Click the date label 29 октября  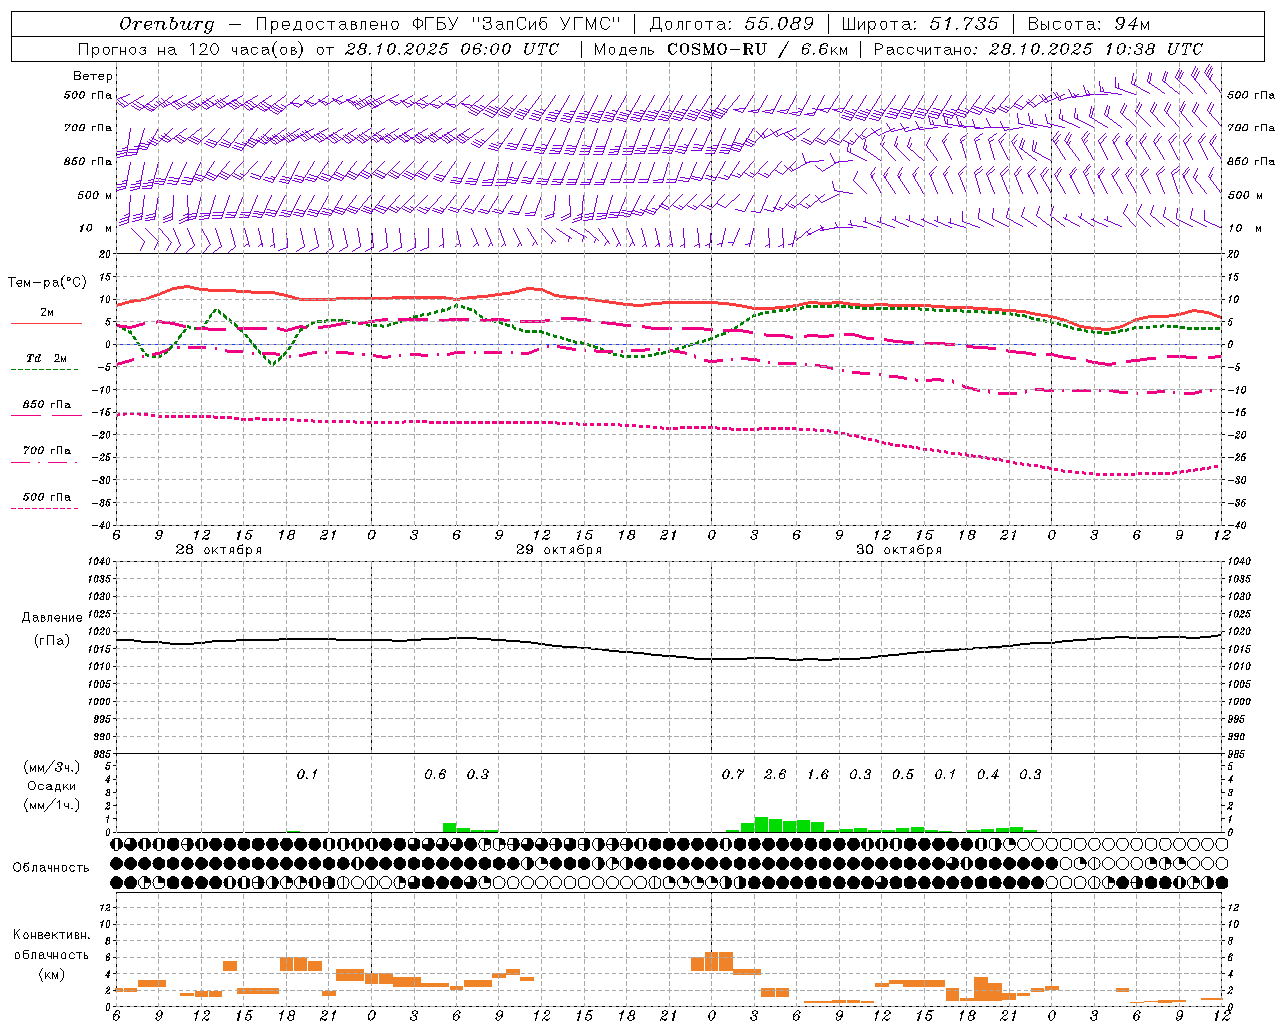click(x=559, y=550)
